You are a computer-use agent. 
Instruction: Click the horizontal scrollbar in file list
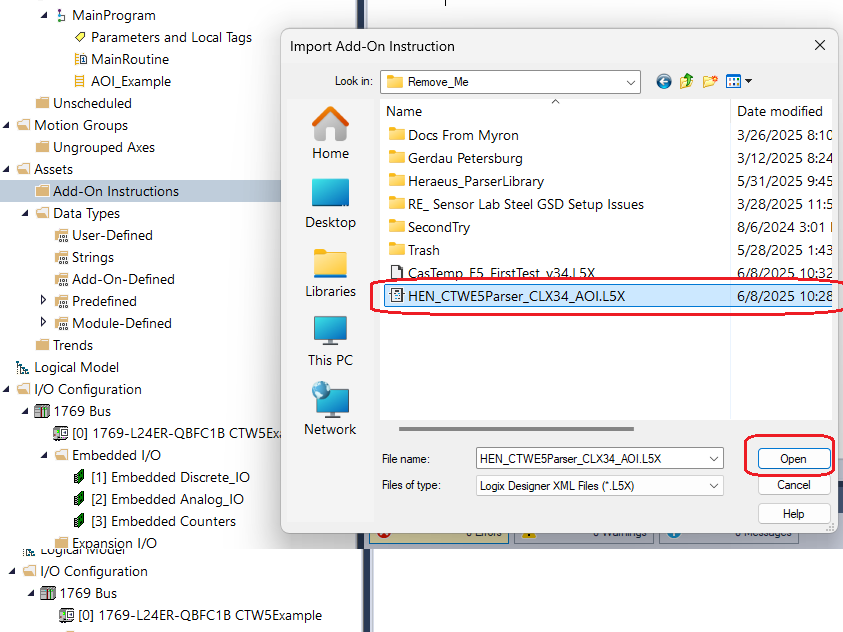tap(516, 429)
